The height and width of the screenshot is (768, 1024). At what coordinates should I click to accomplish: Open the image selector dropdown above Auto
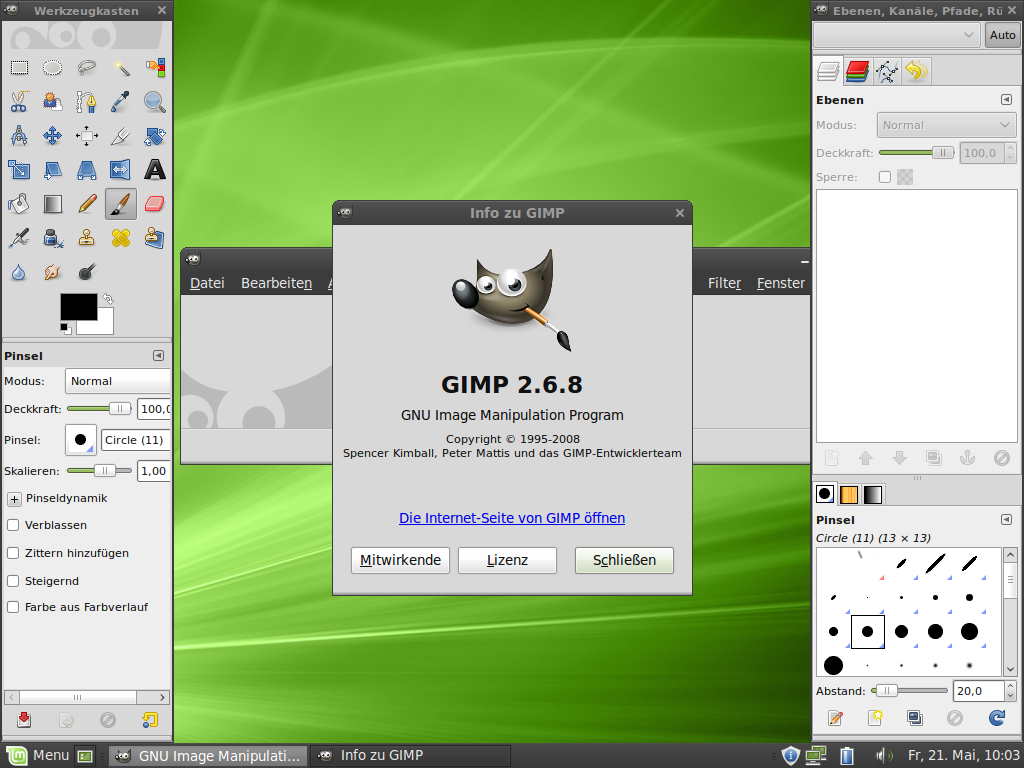895,35
